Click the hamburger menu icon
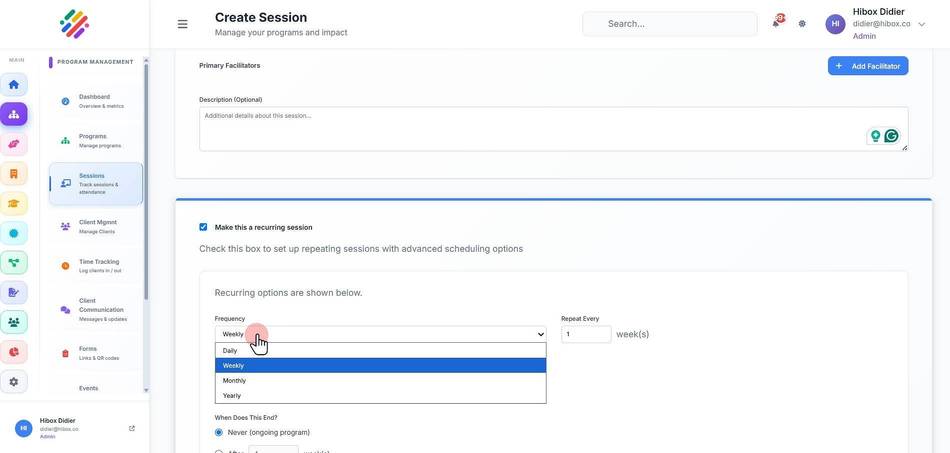The width and height of the screenshot is (950, 453). point(182,24)
